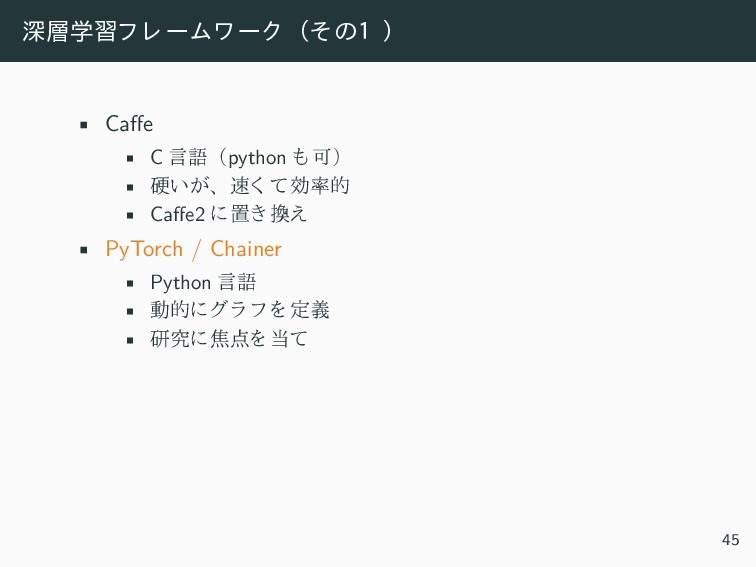Click the Caffe2 に置き換え line
Screen dimensions: 756x567
(229, 214)
